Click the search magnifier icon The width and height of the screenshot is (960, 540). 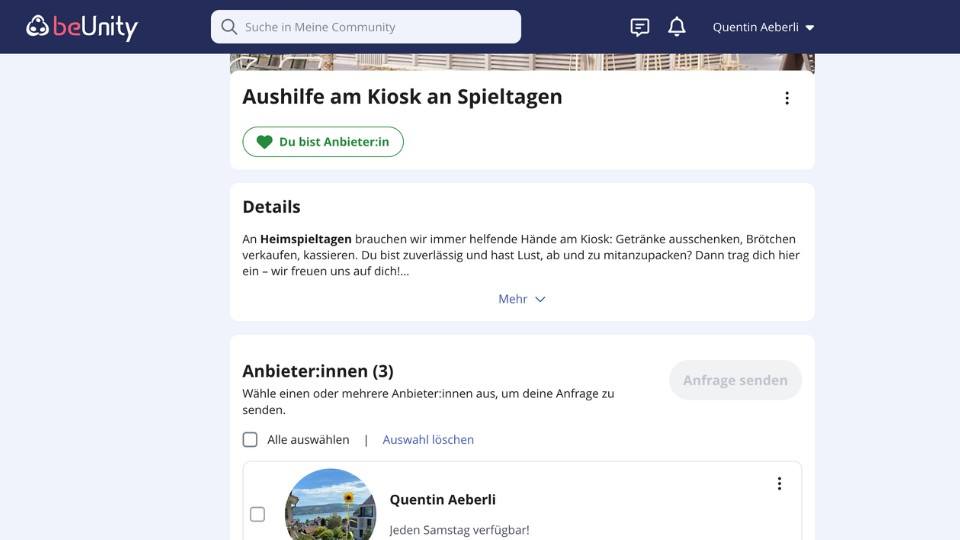click(229, 27)
